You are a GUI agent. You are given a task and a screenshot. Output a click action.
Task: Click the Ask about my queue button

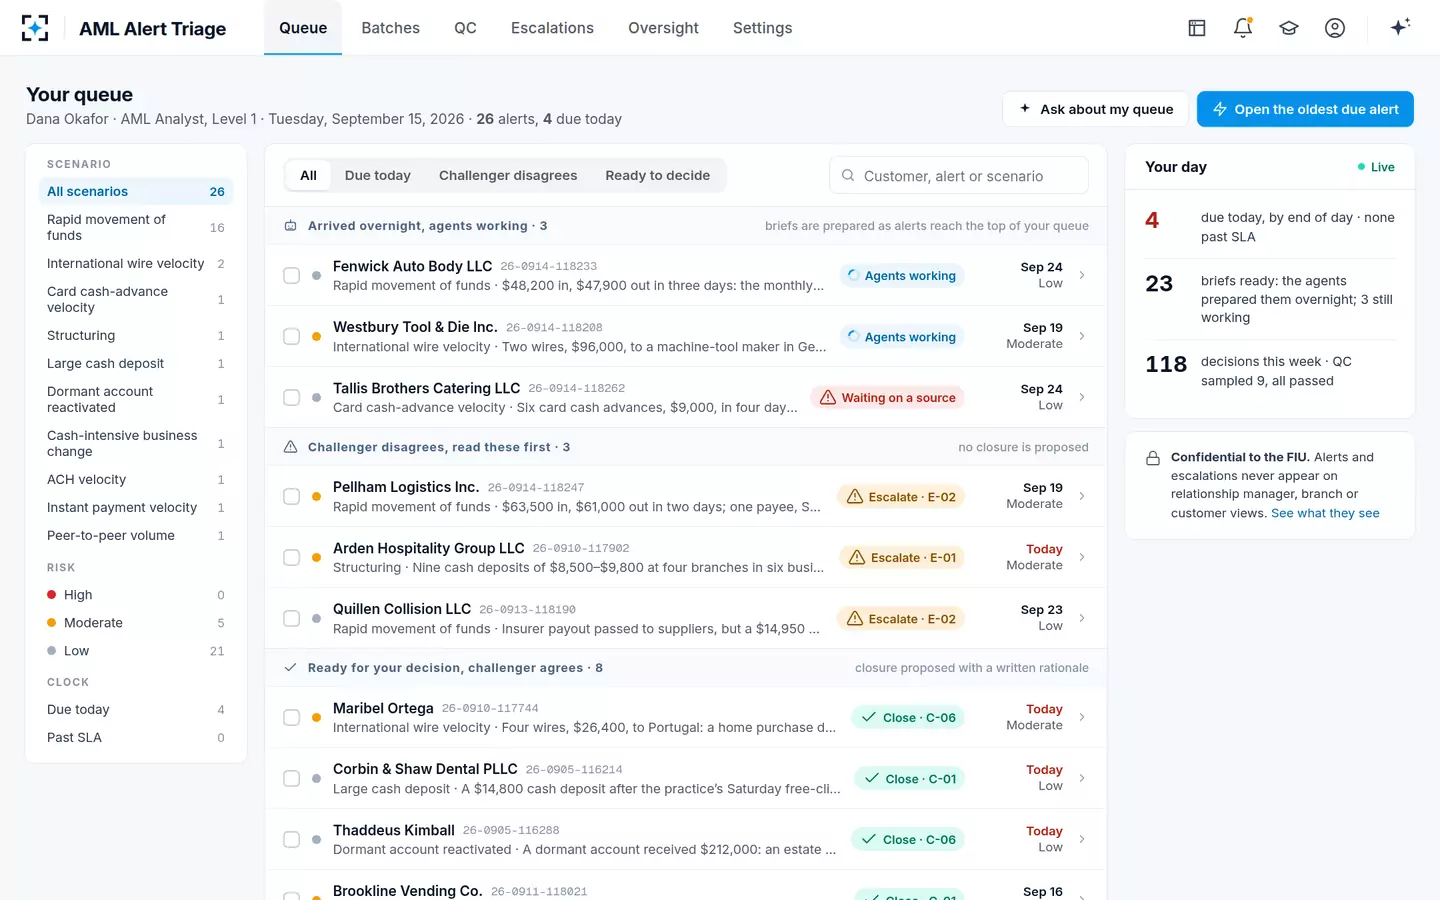(1095, 109)
